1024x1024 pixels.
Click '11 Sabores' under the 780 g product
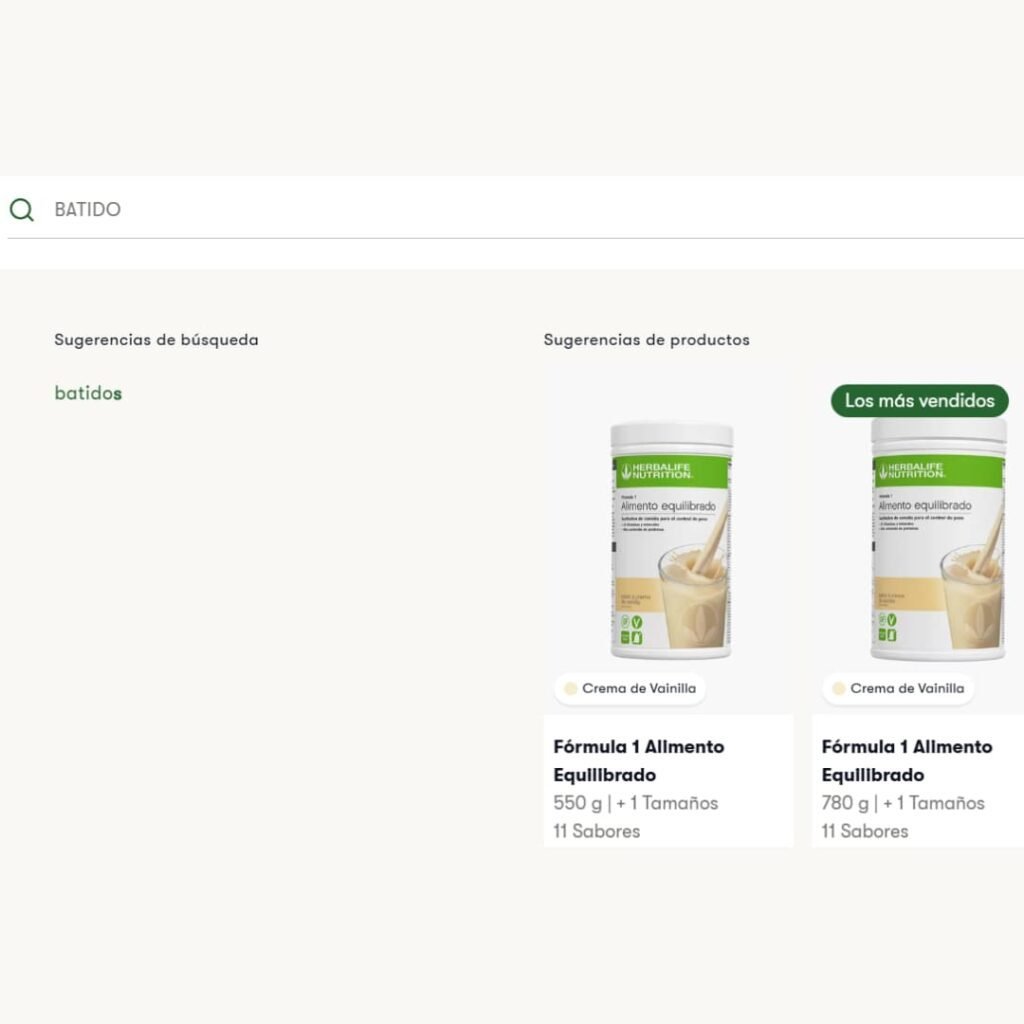click(865, 831)
